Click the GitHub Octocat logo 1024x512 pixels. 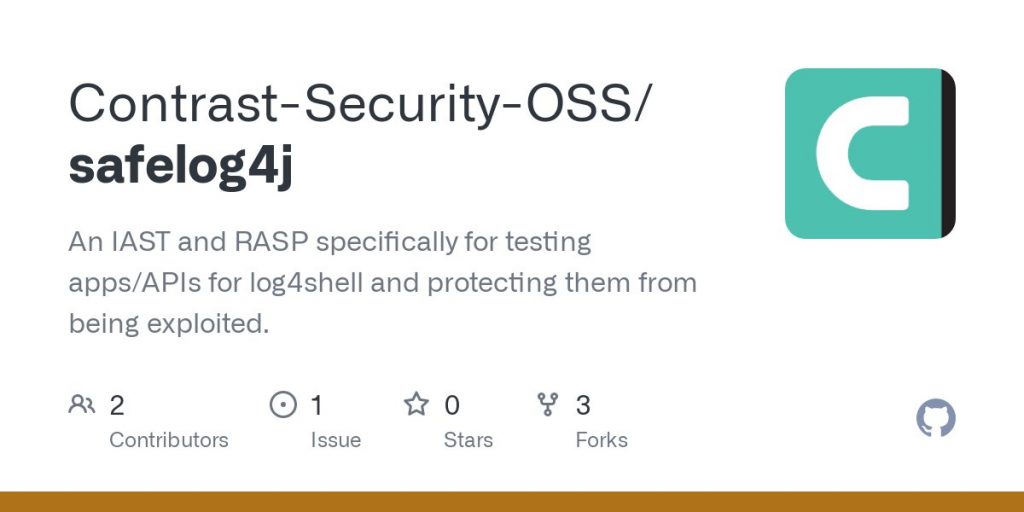pos(936,418)
